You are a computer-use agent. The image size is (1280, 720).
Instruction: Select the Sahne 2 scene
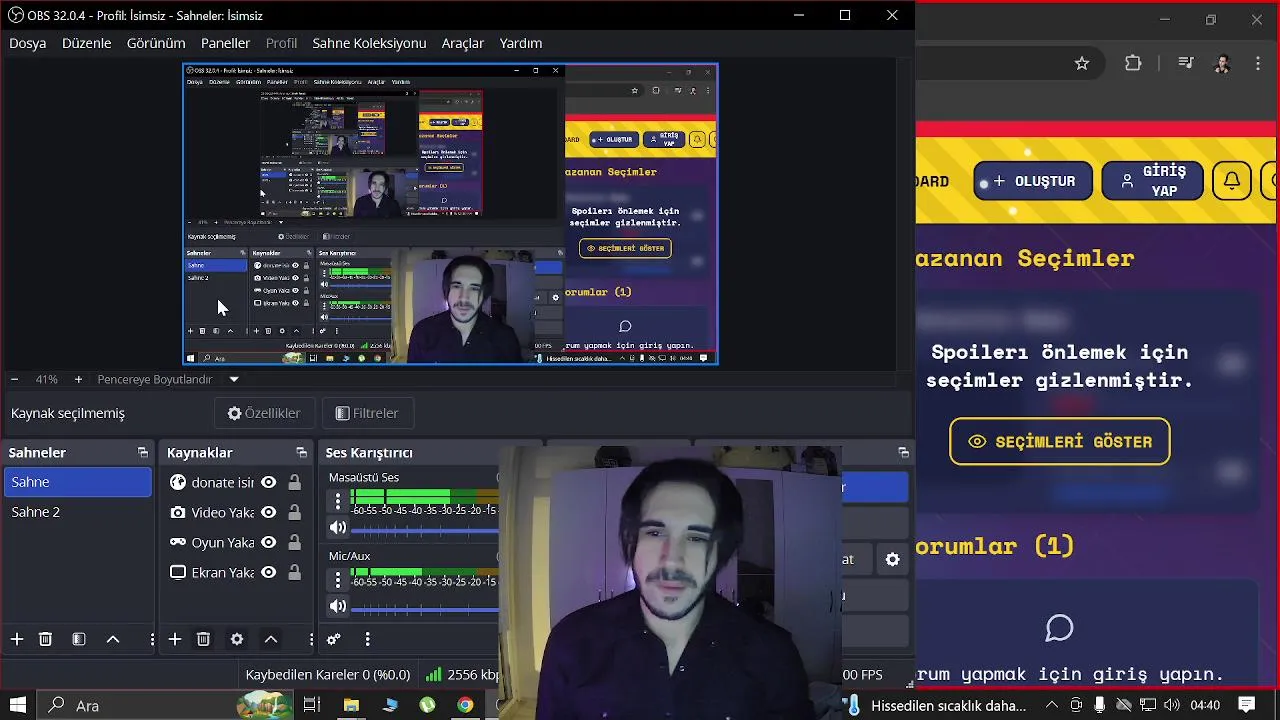pos(77,512)
